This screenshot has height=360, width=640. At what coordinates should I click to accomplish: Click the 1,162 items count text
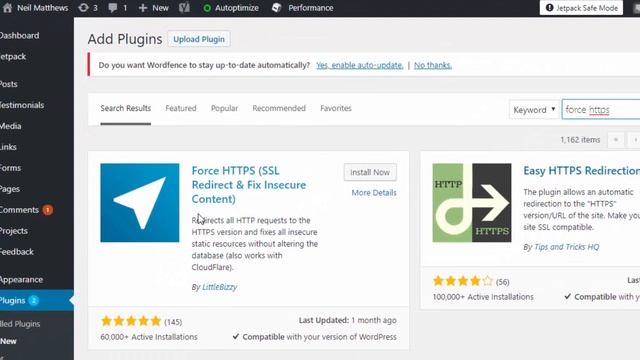(580, 140)
